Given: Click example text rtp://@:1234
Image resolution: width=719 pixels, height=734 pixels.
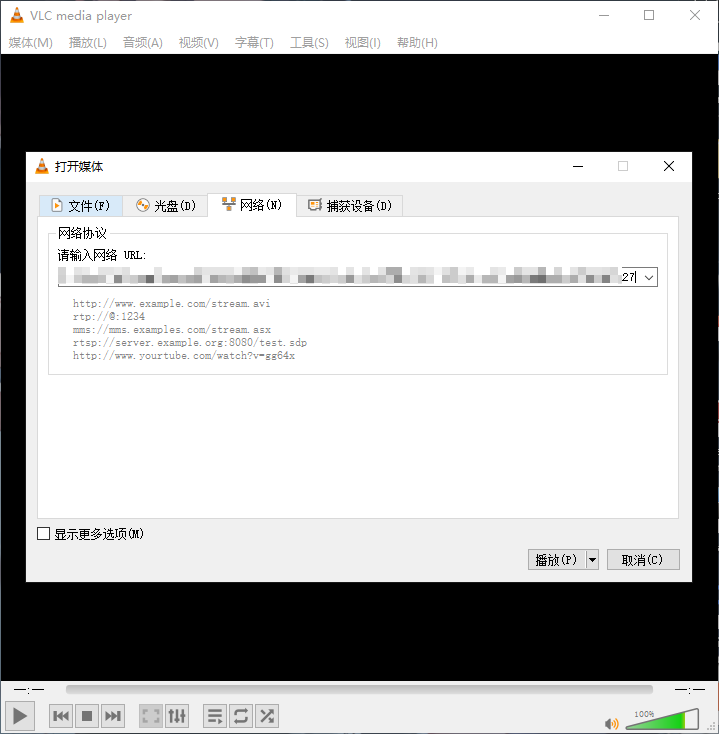Looking at the screenshot, I should click(x=109, y=316).
